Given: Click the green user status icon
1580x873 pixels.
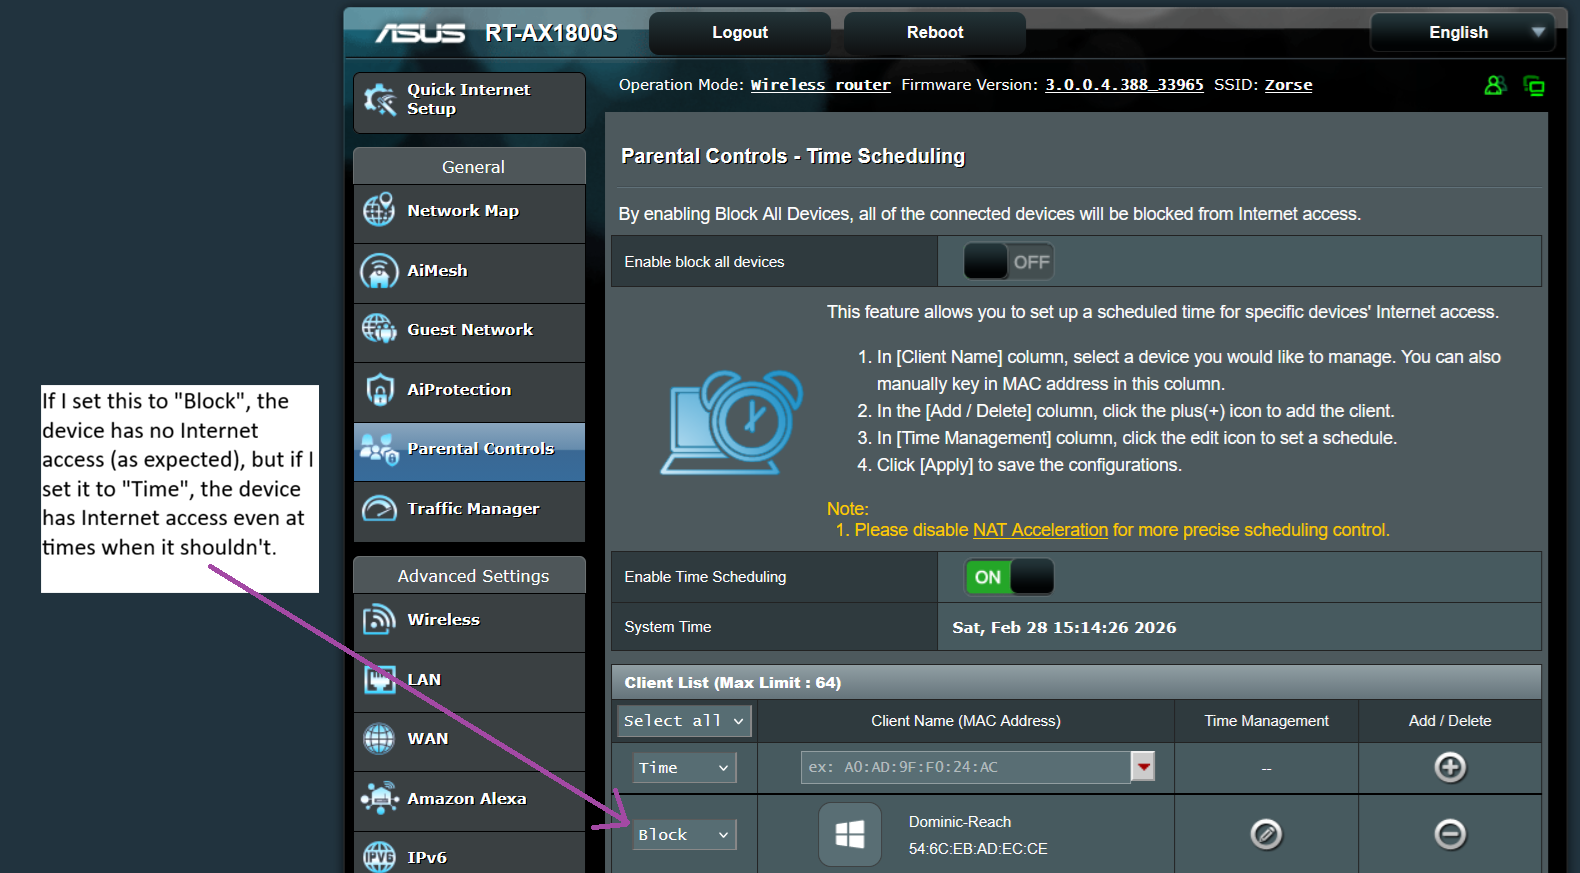Looking at the screenshot, I should (1495, 85).
